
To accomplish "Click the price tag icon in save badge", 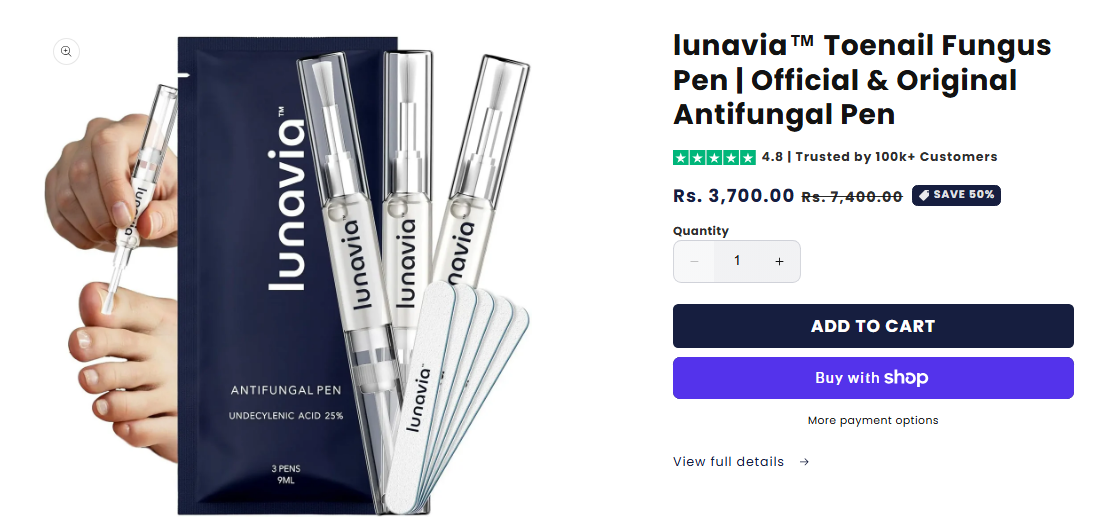I will 924,195.
